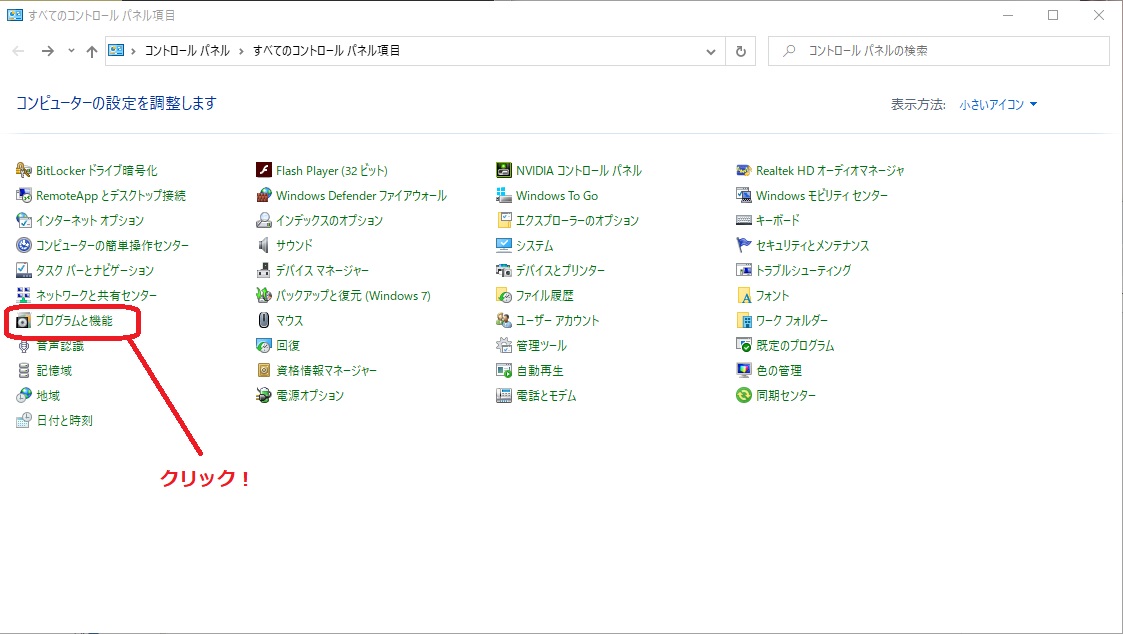Screen dimensions: 1123x634
Task: Open ネットワークと共有センター icon
Action: 24,295
